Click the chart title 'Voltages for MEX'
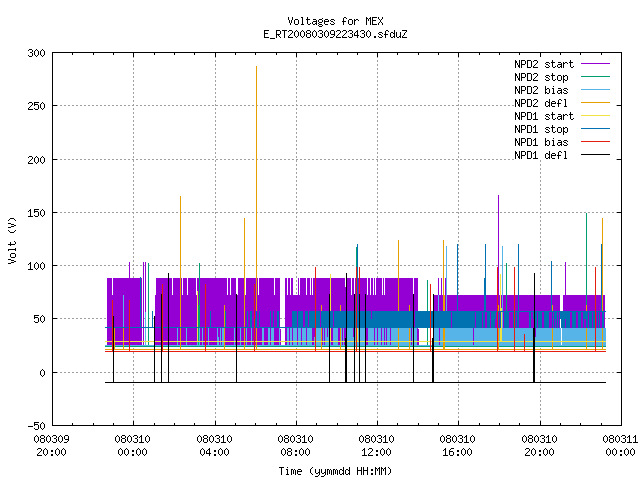This screenshot has height=480, width=640. tap(335, 21)
